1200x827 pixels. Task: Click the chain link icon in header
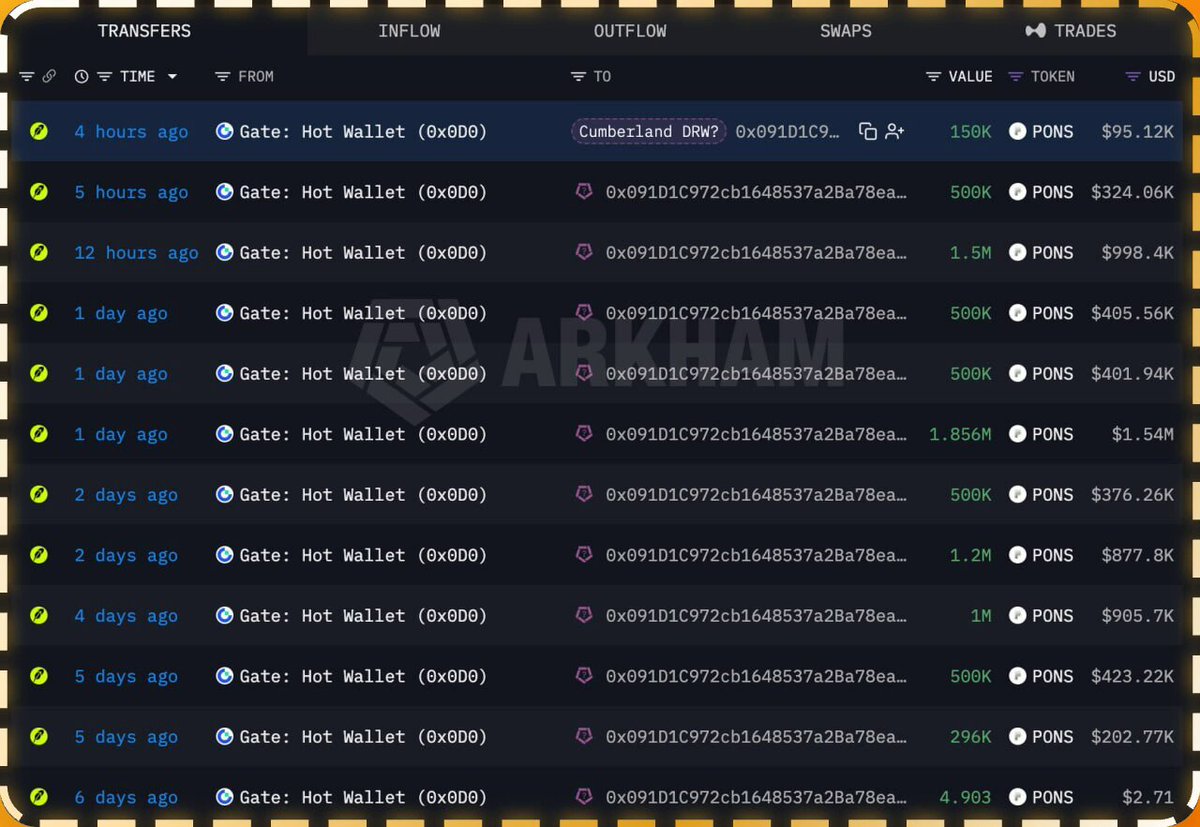click(x=49, y=76)
